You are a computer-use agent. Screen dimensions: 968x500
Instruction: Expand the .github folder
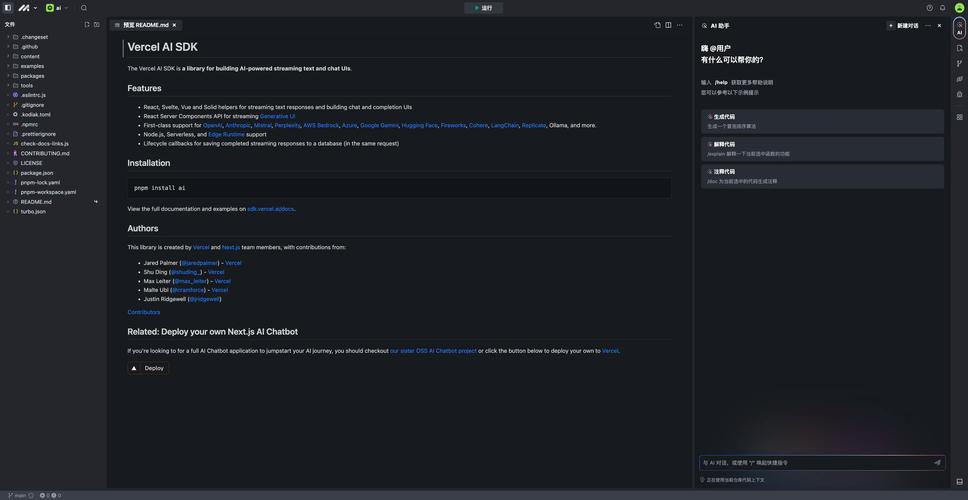point(53,47)
